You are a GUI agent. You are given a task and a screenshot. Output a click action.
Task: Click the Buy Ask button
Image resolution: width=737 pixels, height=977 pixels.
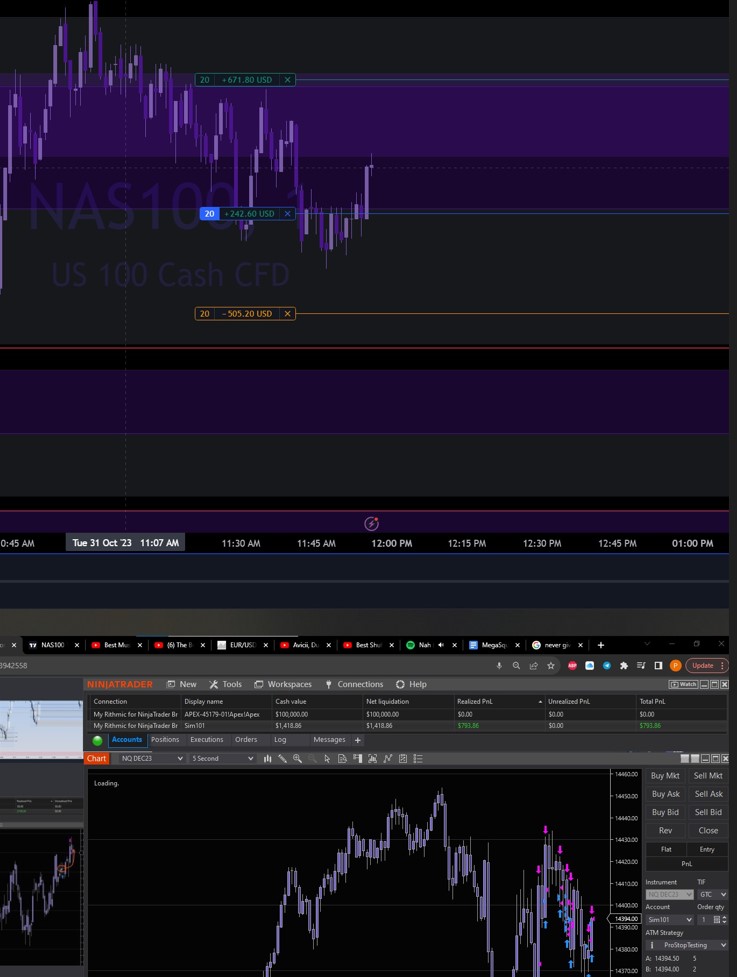pos(665,794)
